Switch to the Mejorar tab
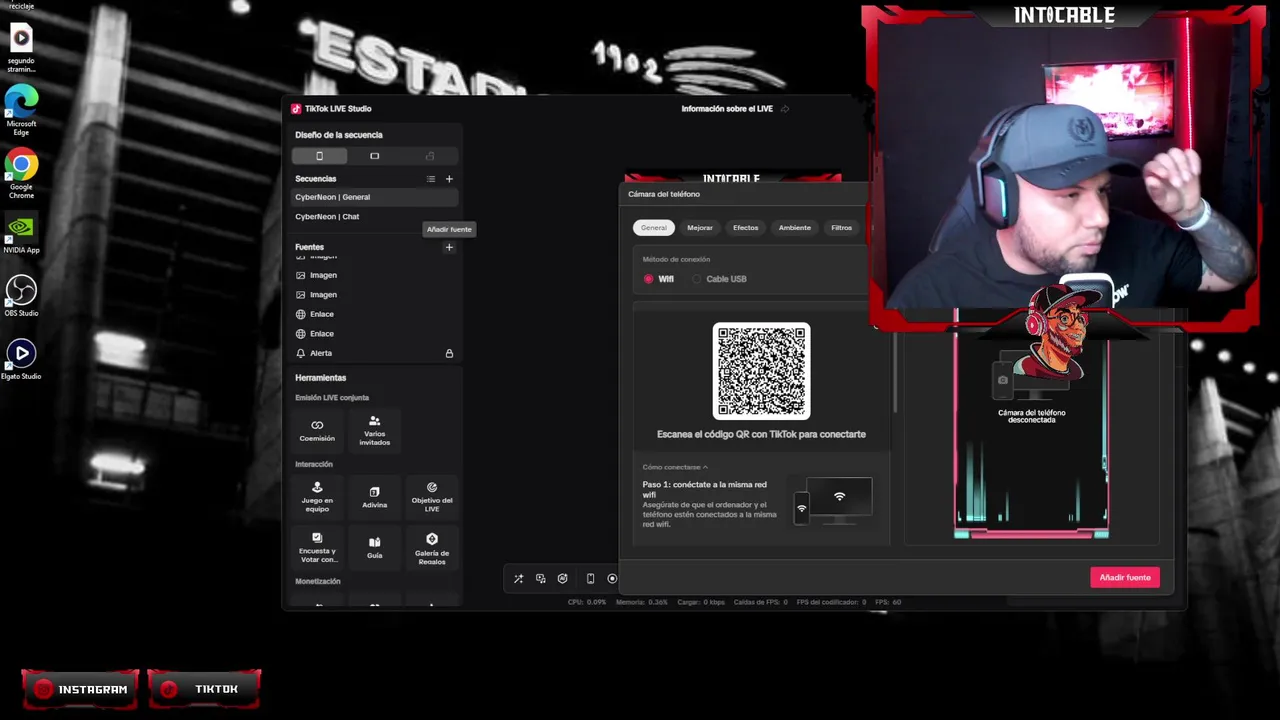The image size is (1280, 720). tap(700, 228)
